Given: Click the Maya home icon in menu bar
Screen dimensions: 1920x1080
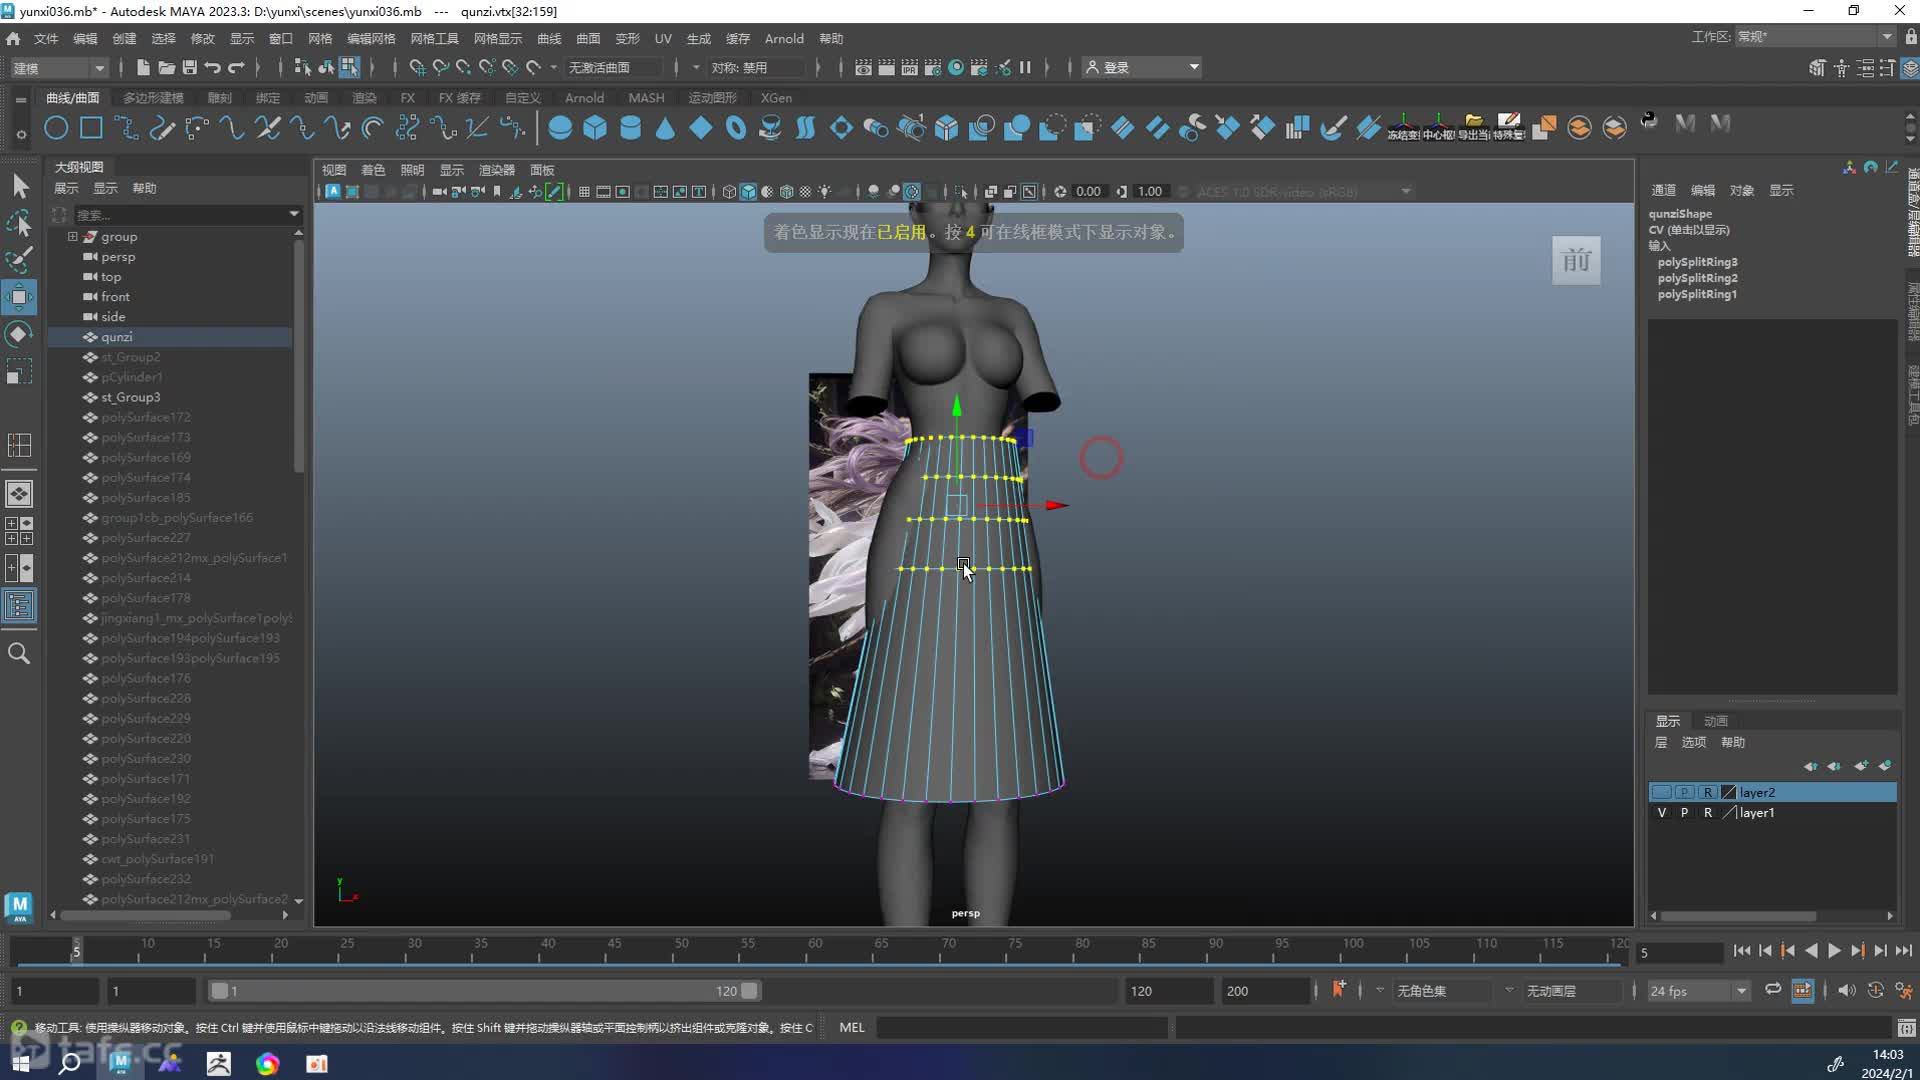Looking at the screenshot, I should 13,38.
